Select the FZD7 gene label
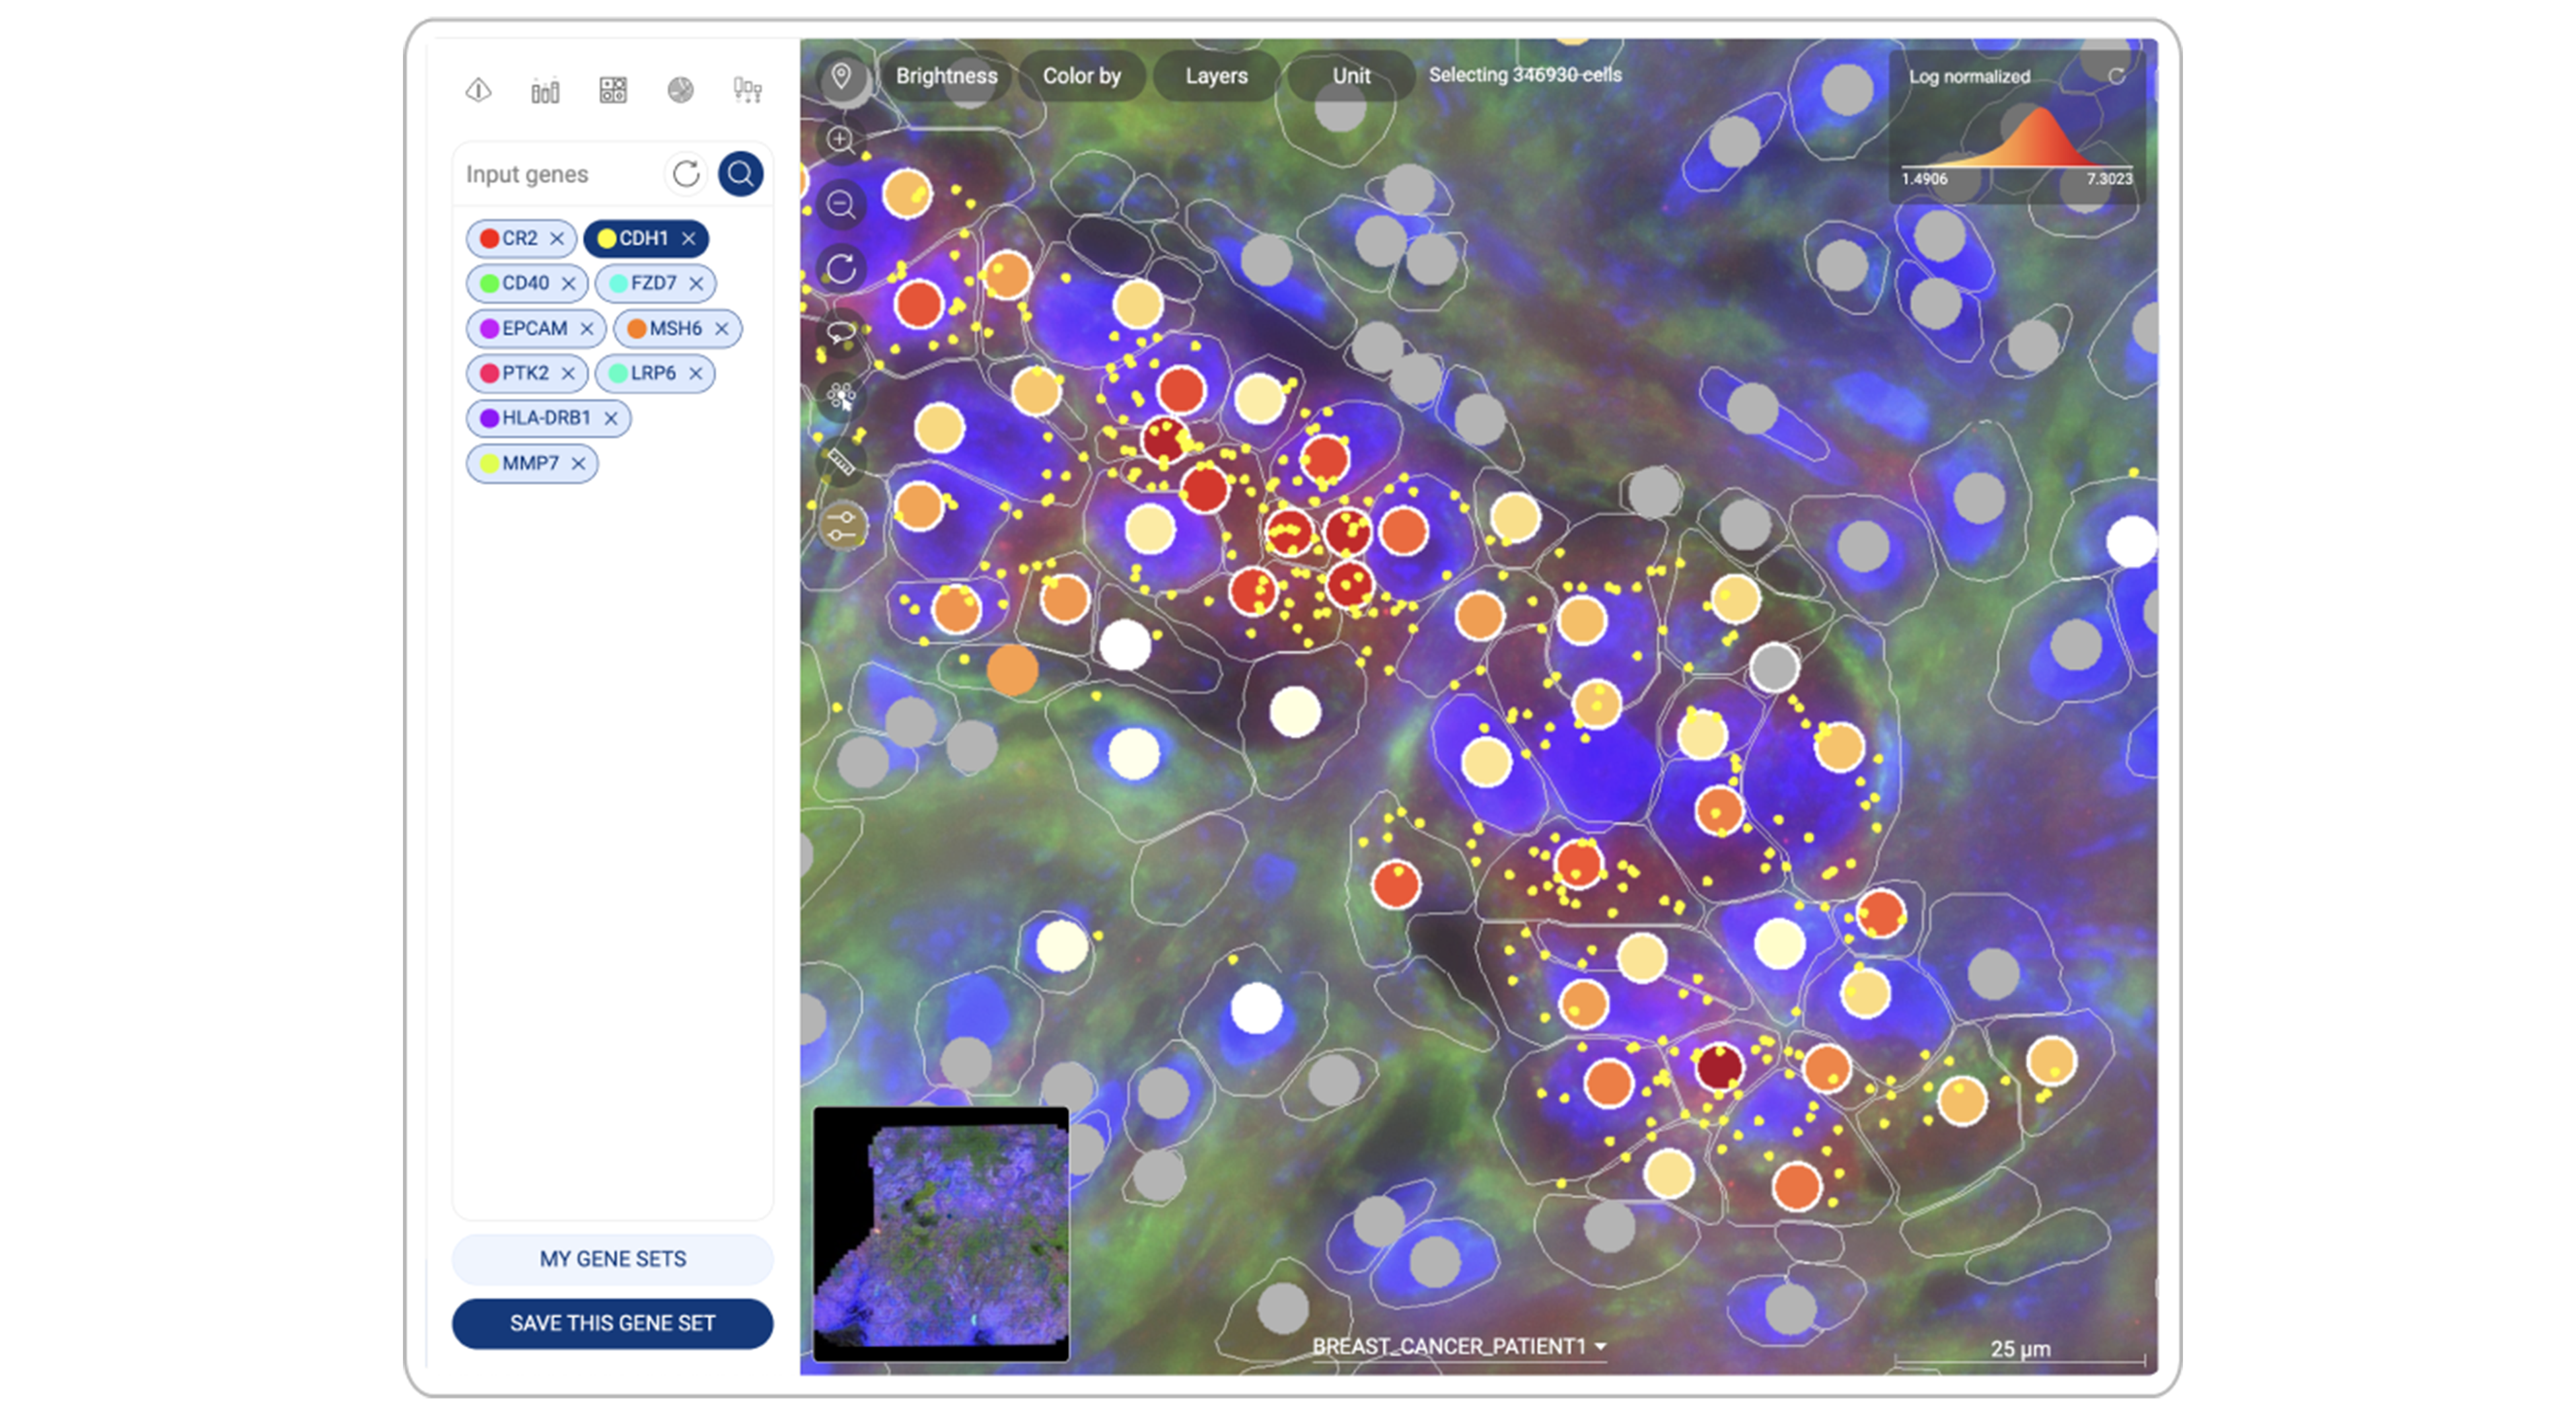Viewport: 2576px width, 1407px height. click(x=654, y=284)
